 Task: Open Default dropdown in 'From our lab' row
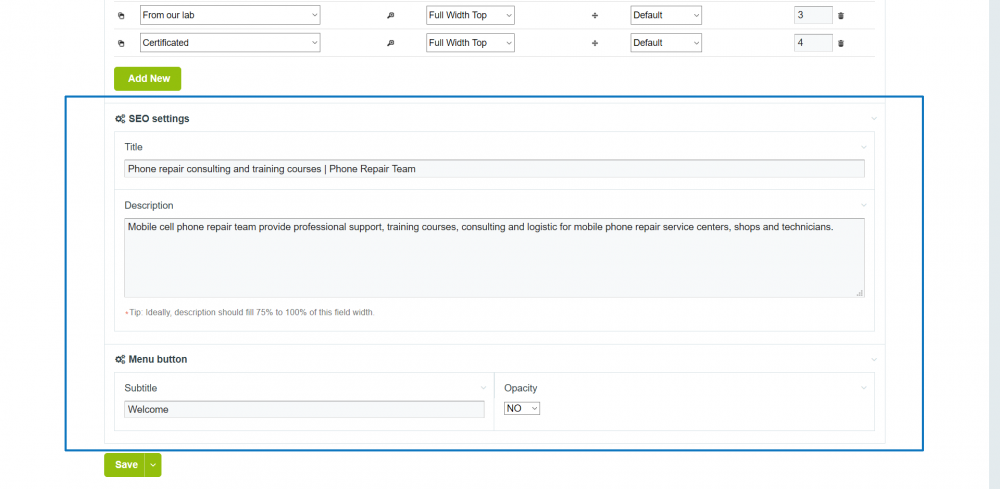coord(666,15)
